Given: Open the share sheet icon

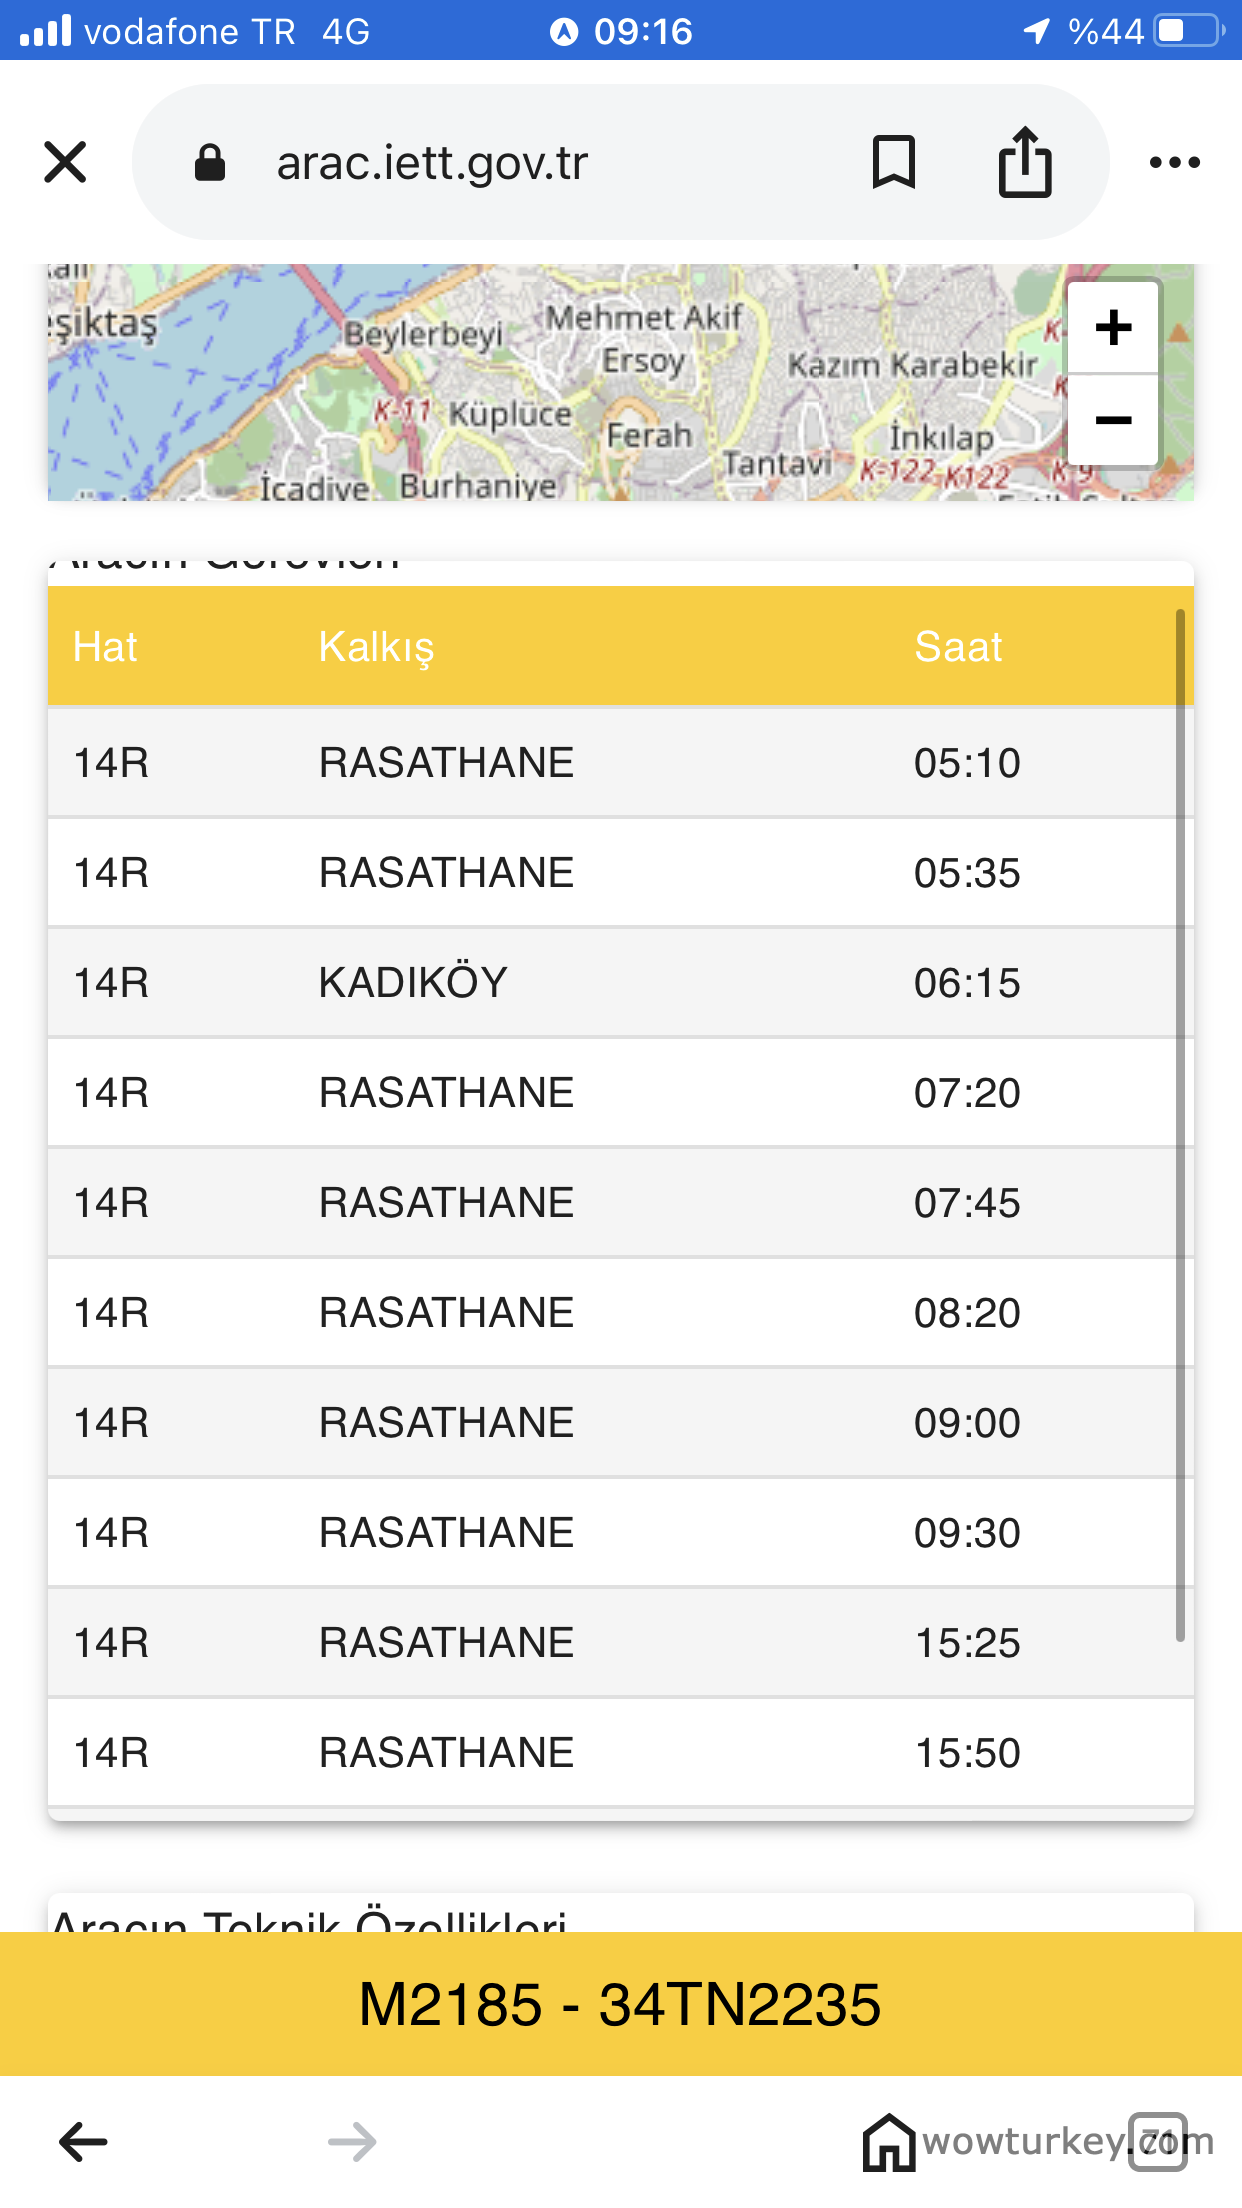Looking at the screenshot, I should (1025, 162).
